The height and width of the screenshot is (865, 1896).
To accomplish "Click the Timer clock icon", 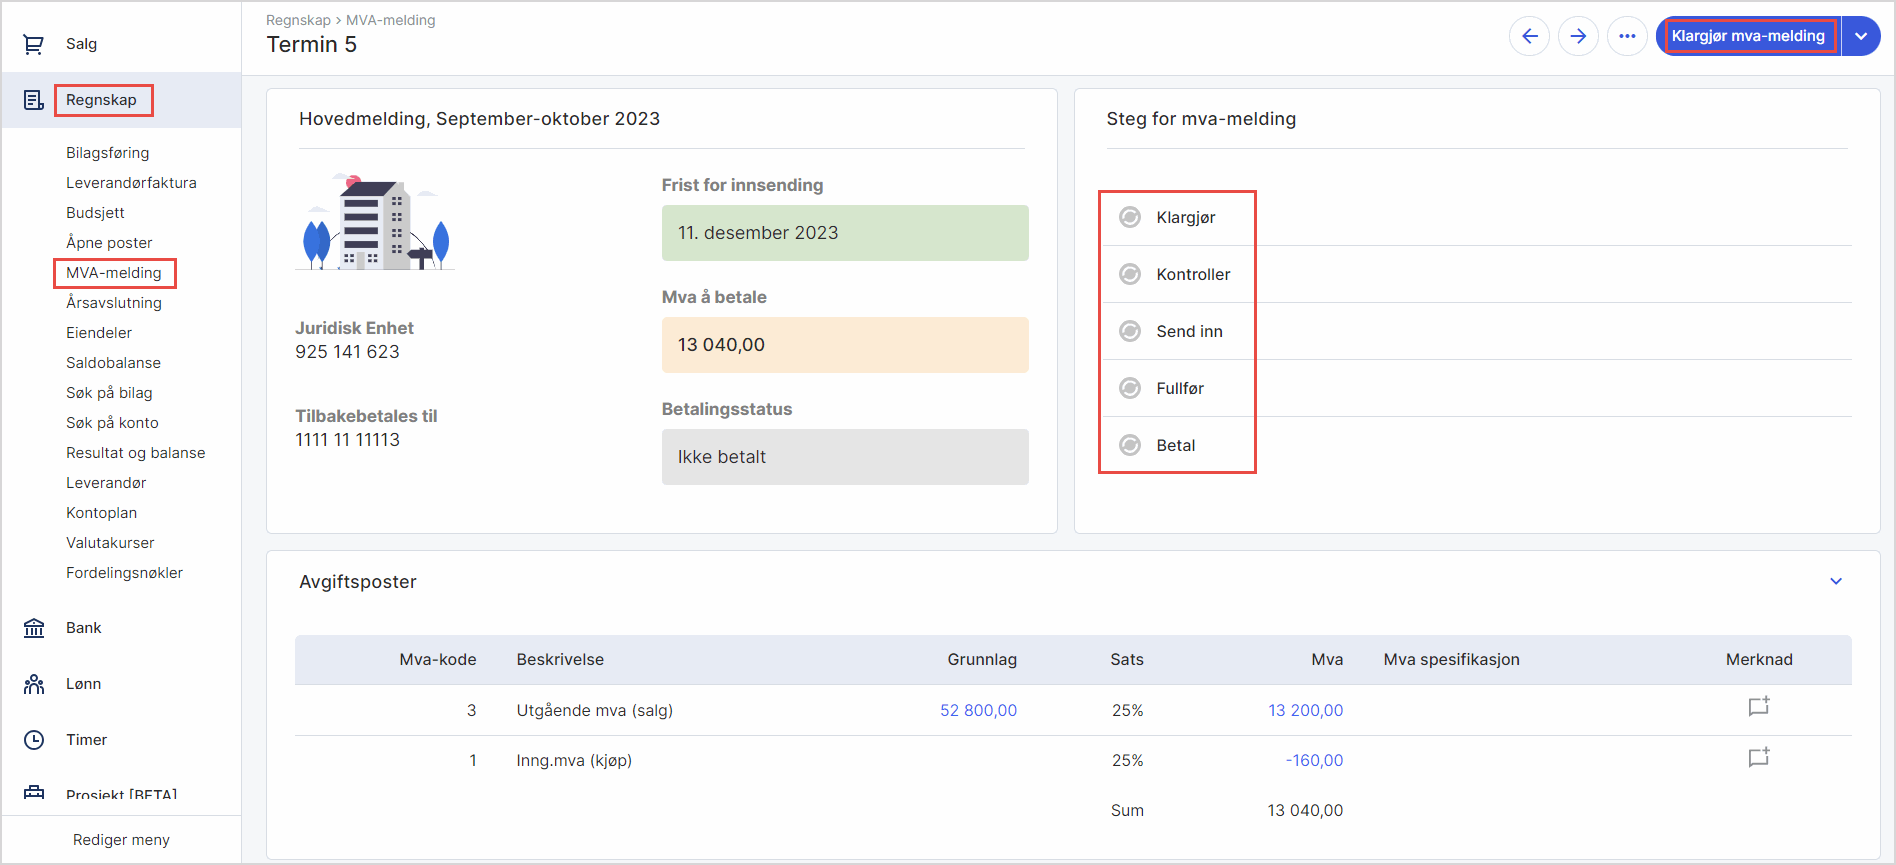I will pyautogui.click(x=34, y=740).
